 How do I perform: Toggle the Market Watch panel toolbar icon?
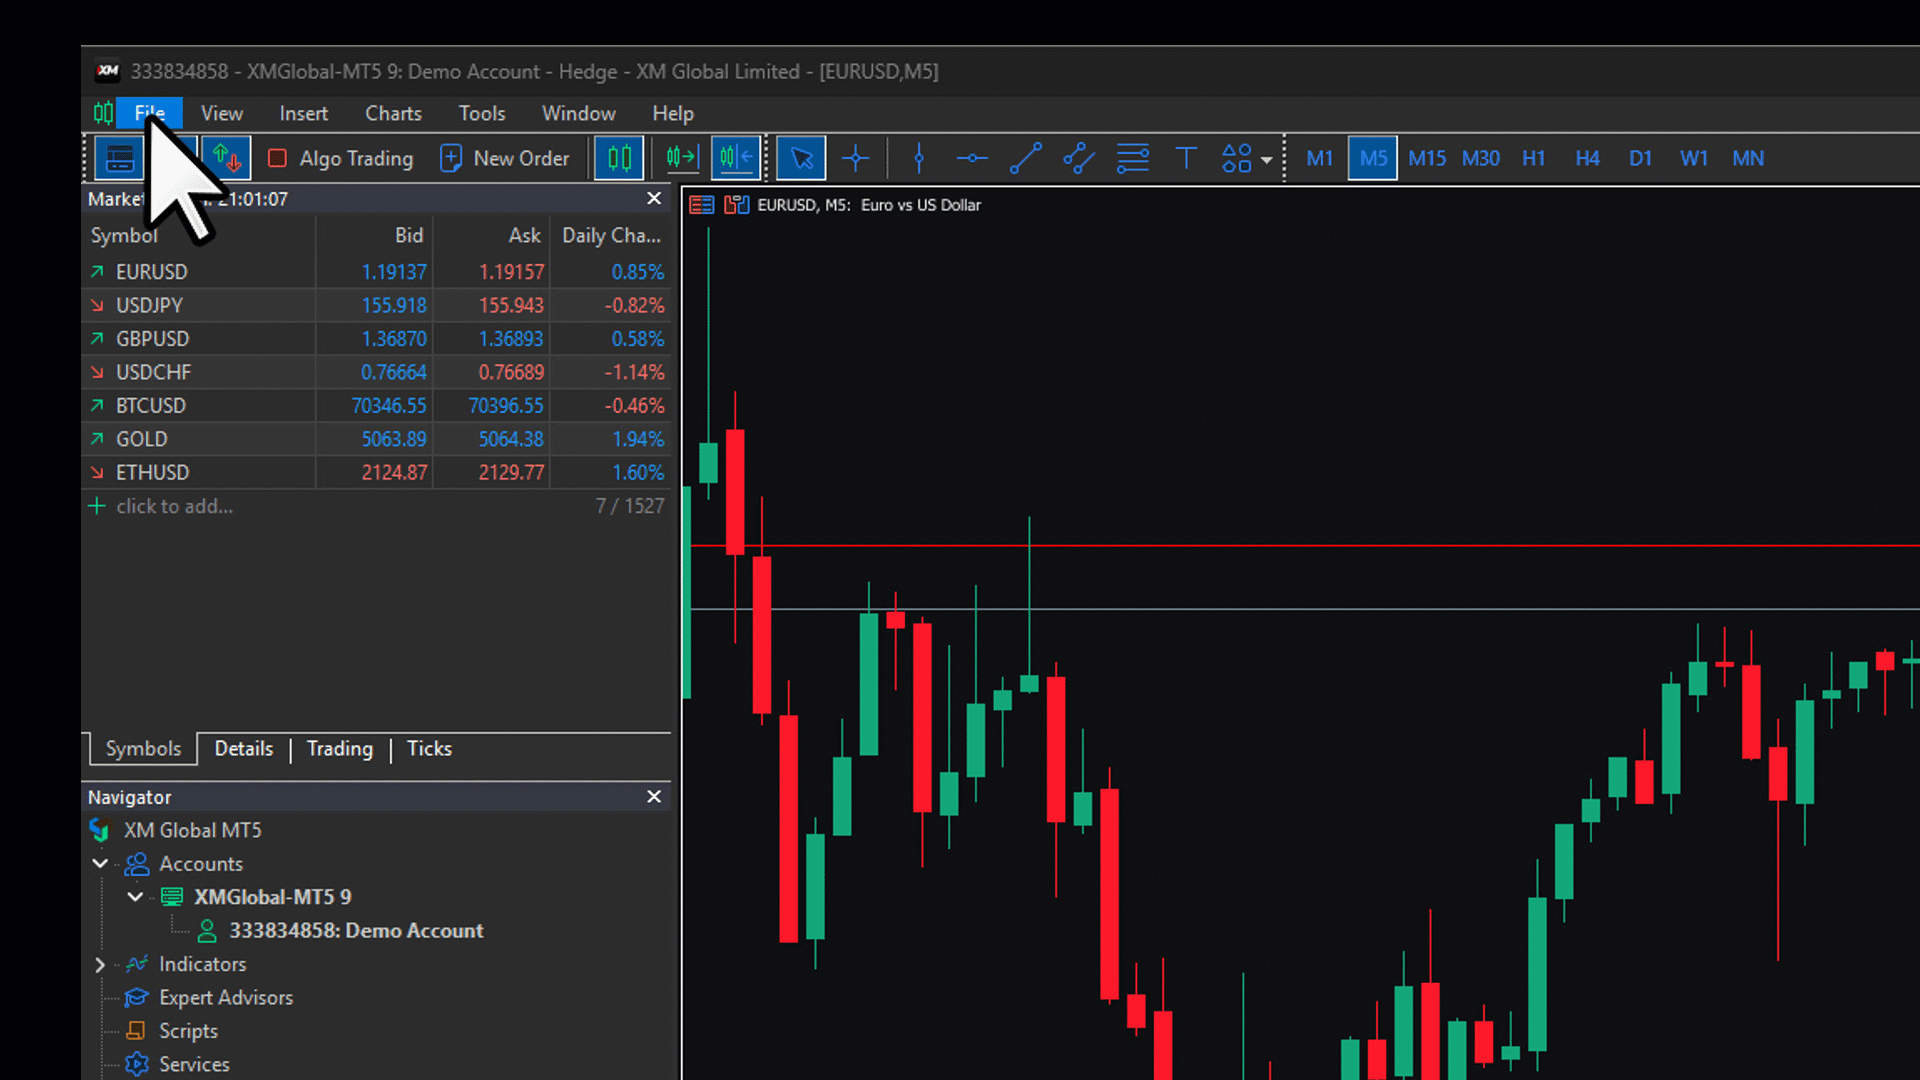(x=120, y=158)
